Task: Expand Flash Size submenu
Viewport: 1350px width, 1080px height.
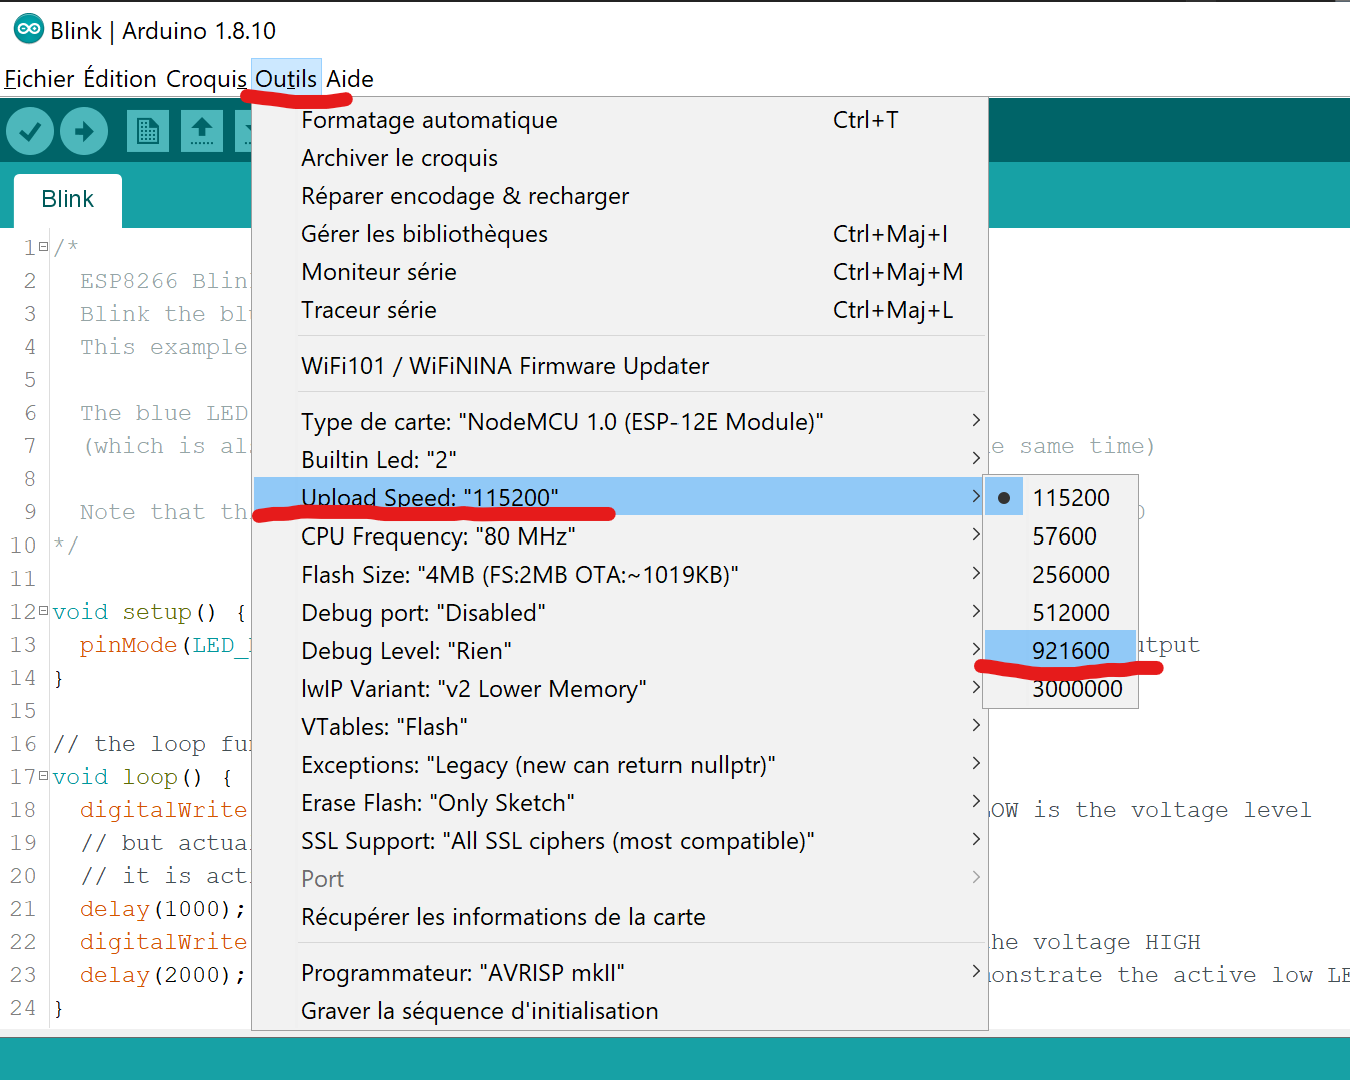Action: click(620, 574)
